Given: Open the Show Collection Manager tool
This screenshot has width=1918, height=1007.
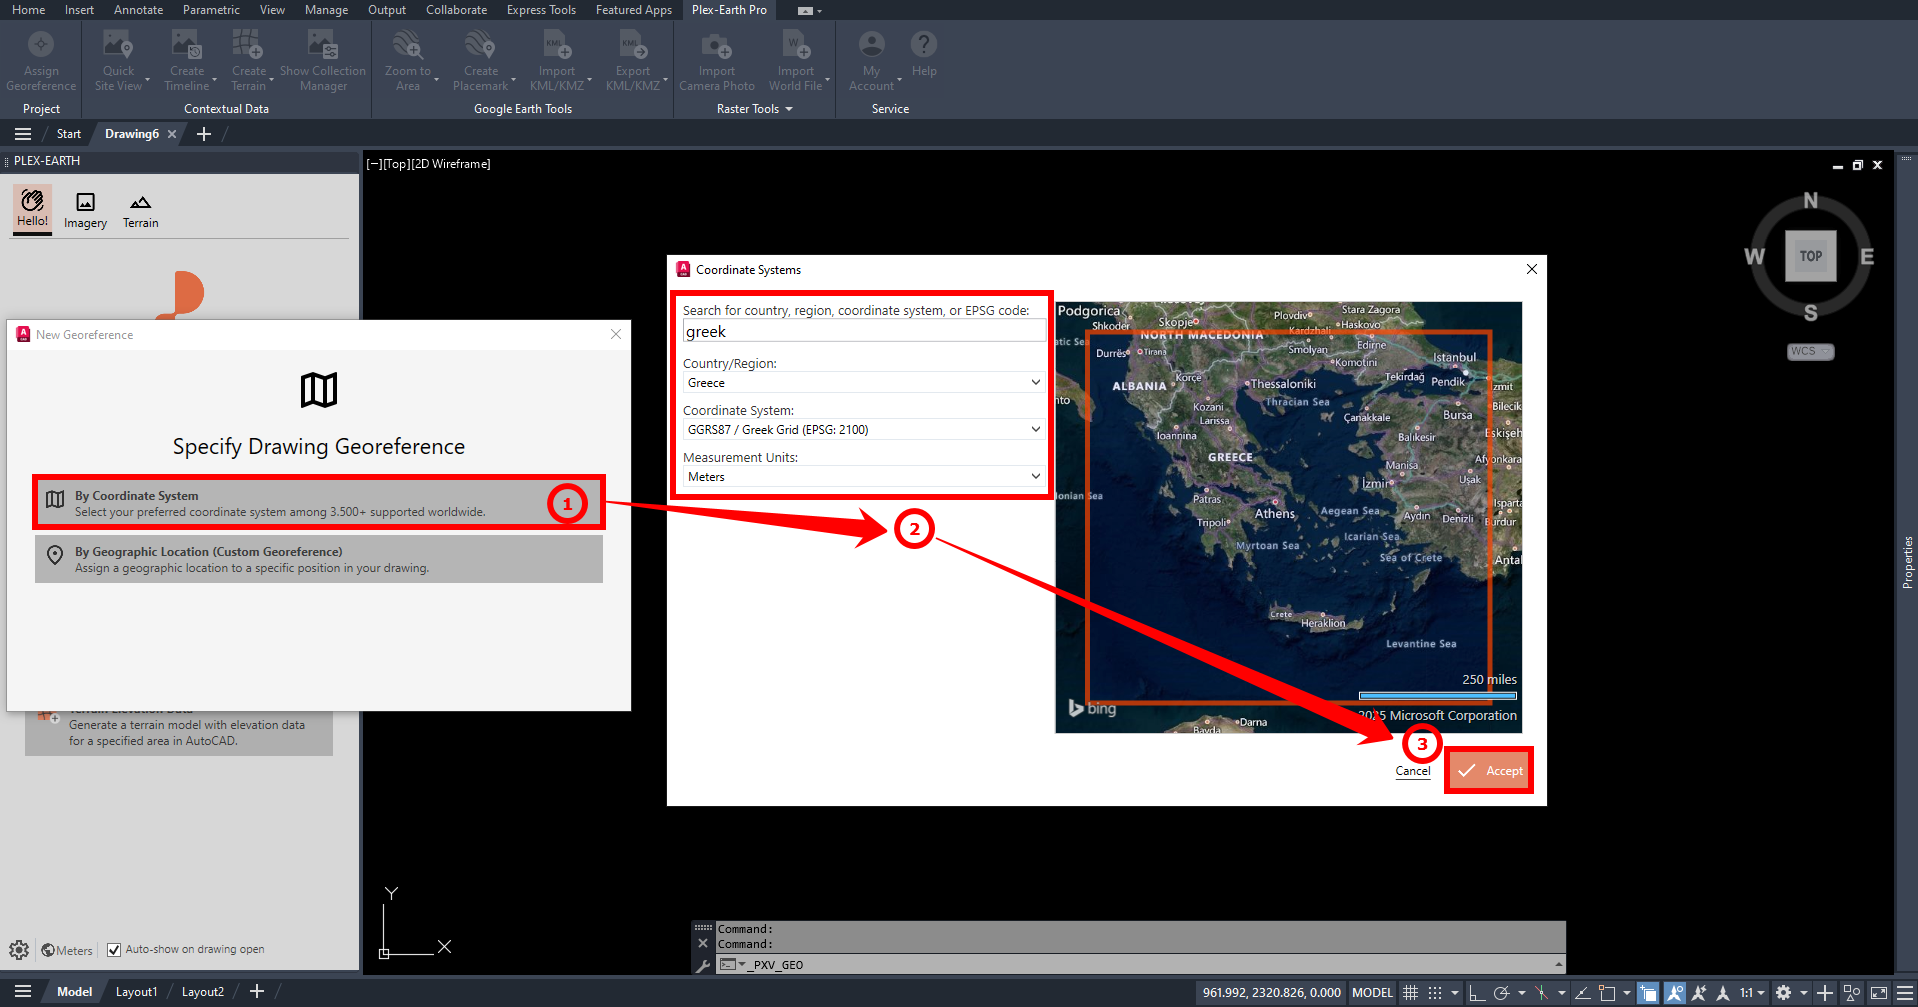Looking at the screenshot, I should (x=323, y=60).
